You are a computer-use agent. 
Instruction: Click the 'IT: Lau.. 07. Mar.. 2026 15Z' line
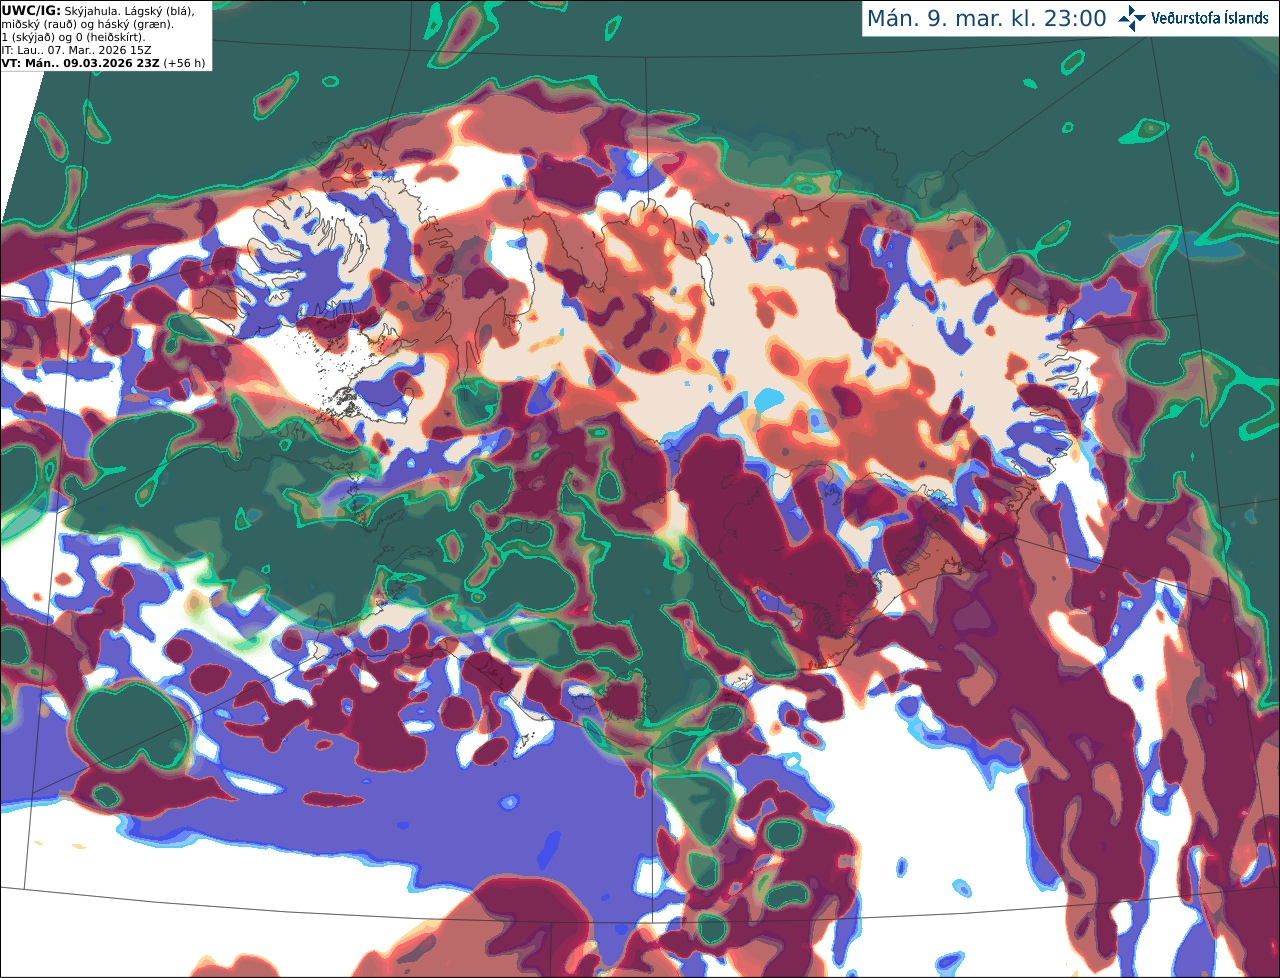click(77, 50)
